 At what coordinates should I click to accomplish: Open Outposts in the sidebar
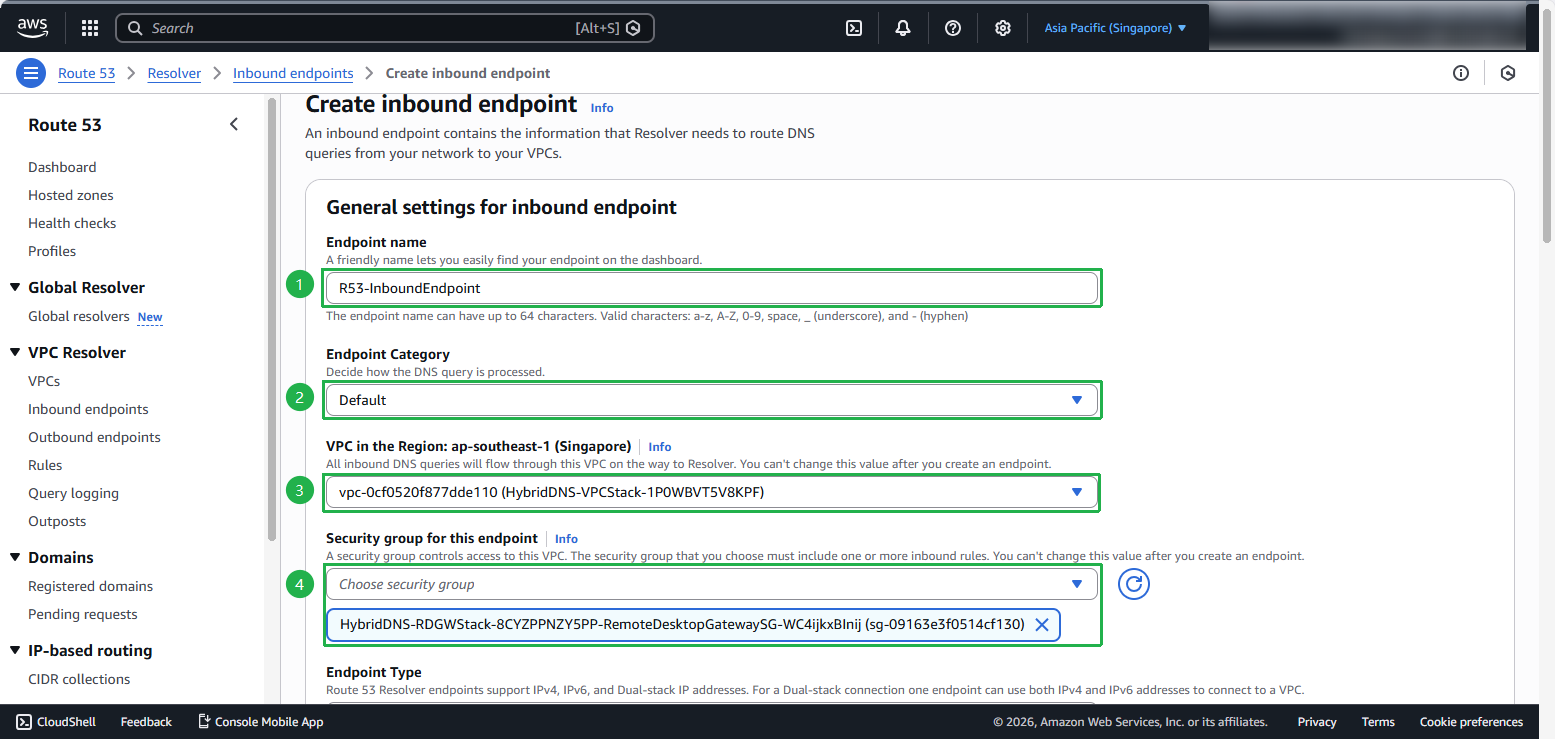pos(57,521)
